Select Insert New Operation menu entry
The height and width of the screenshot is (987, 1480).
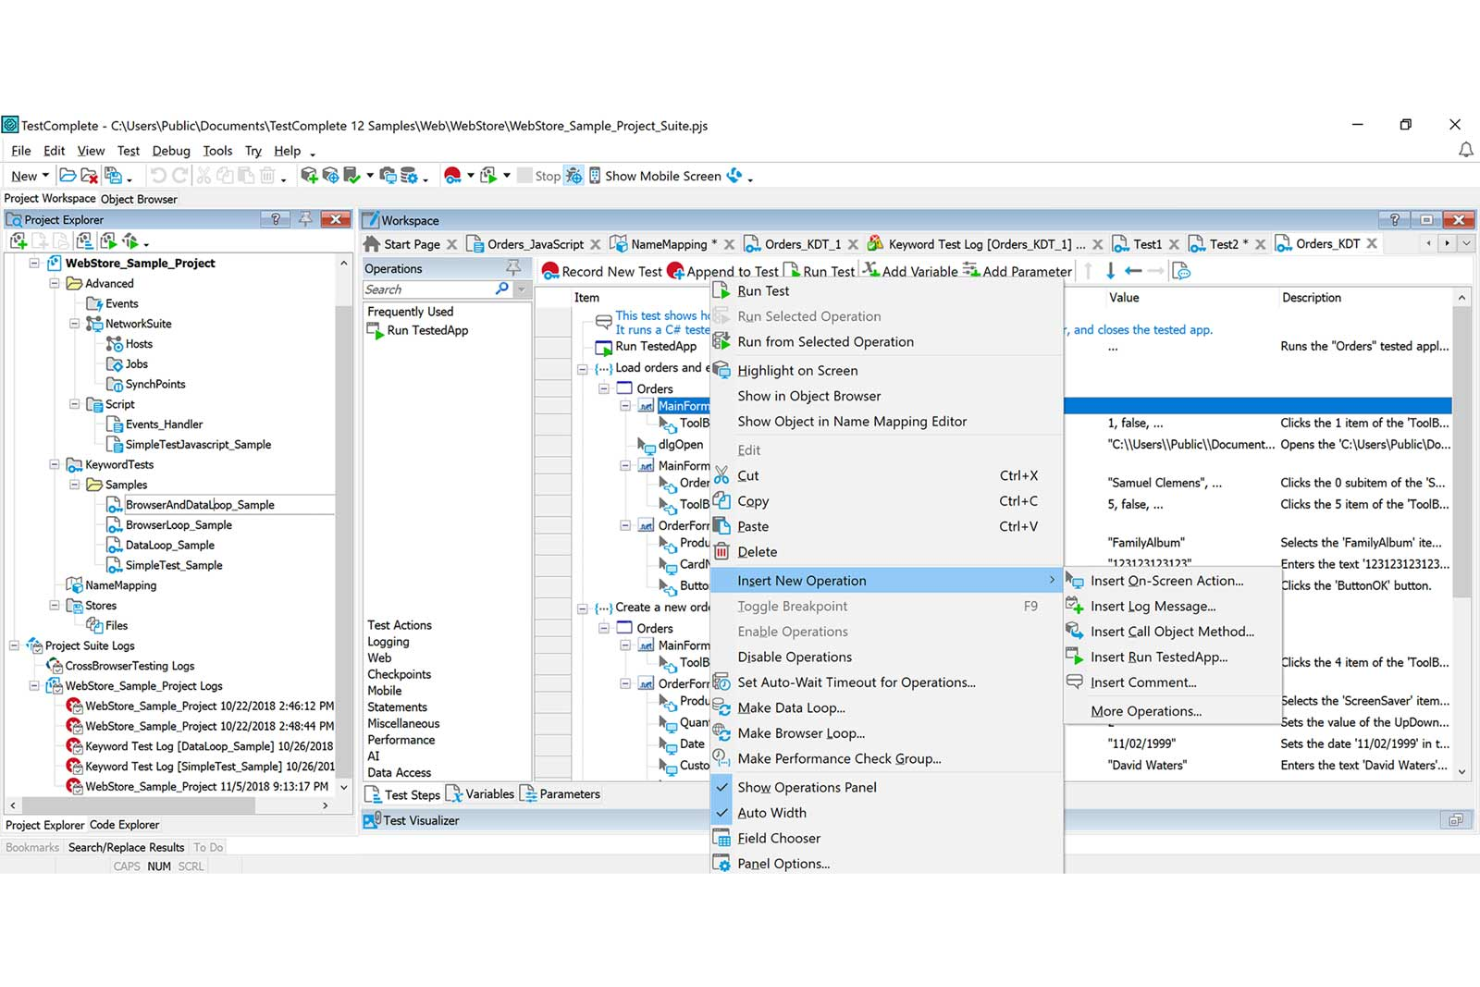886,580
